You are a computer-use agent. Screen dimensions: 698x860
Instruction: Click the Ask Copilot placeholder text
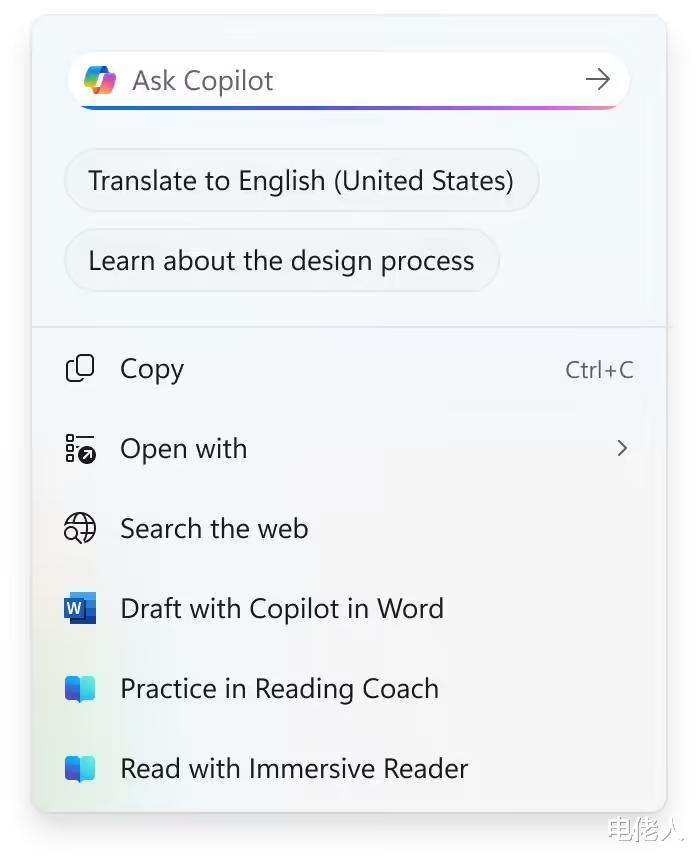[203, 81]
